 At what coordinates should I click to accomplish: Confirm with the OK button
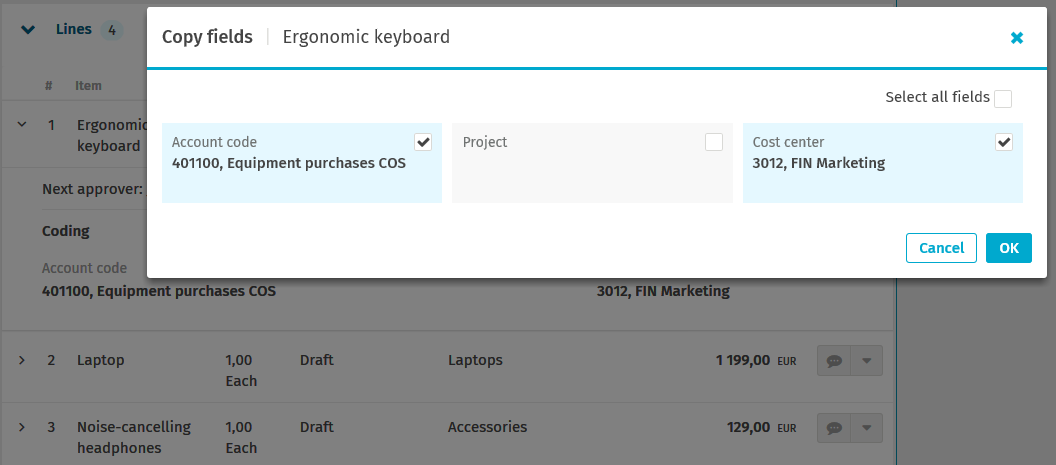point(1008,248)
